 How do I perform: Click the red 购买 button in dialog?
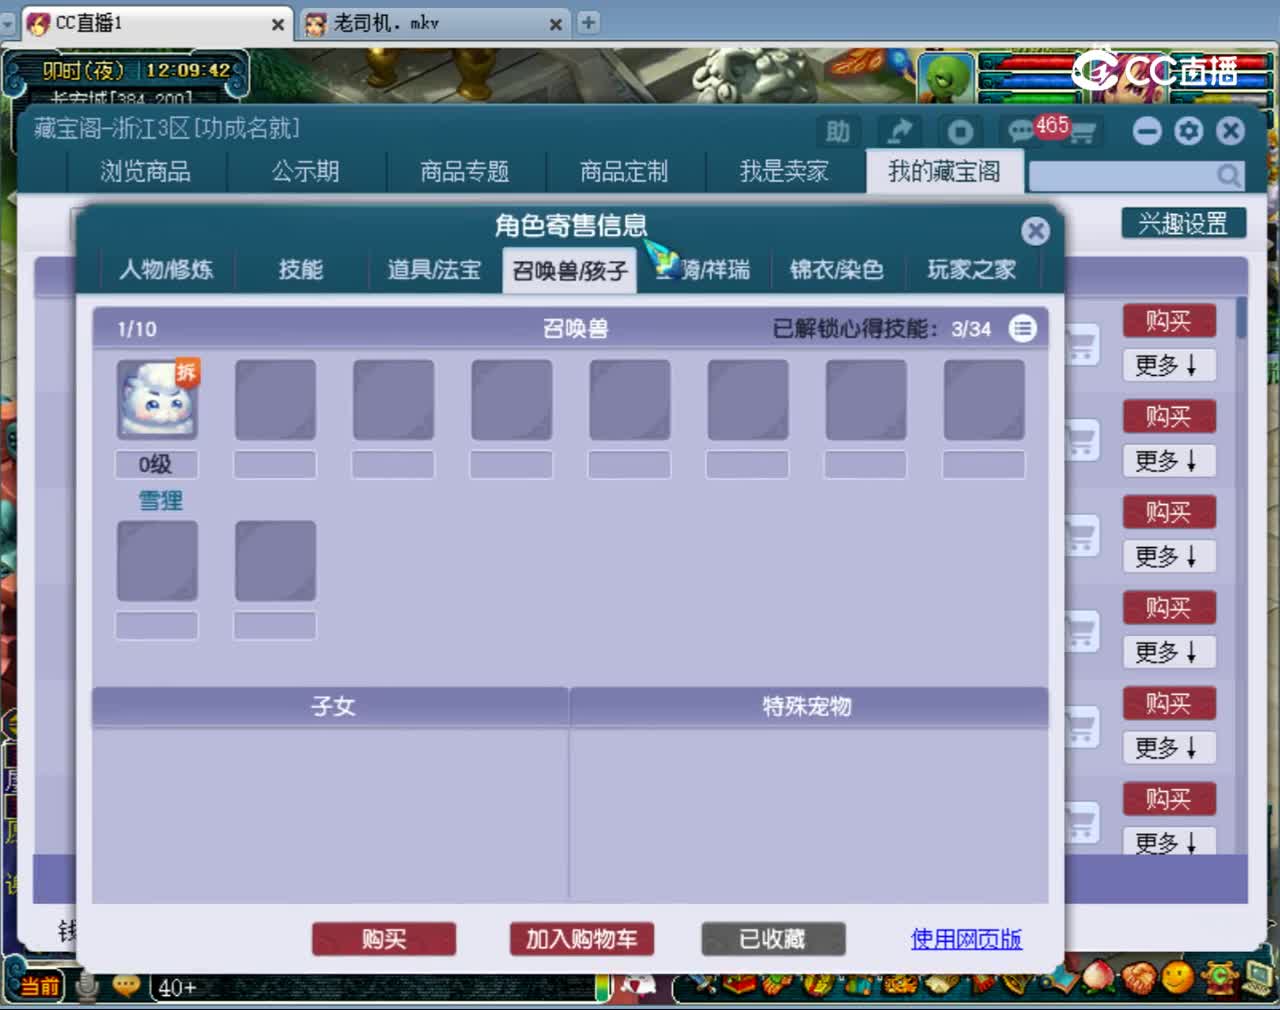point(384,939)
